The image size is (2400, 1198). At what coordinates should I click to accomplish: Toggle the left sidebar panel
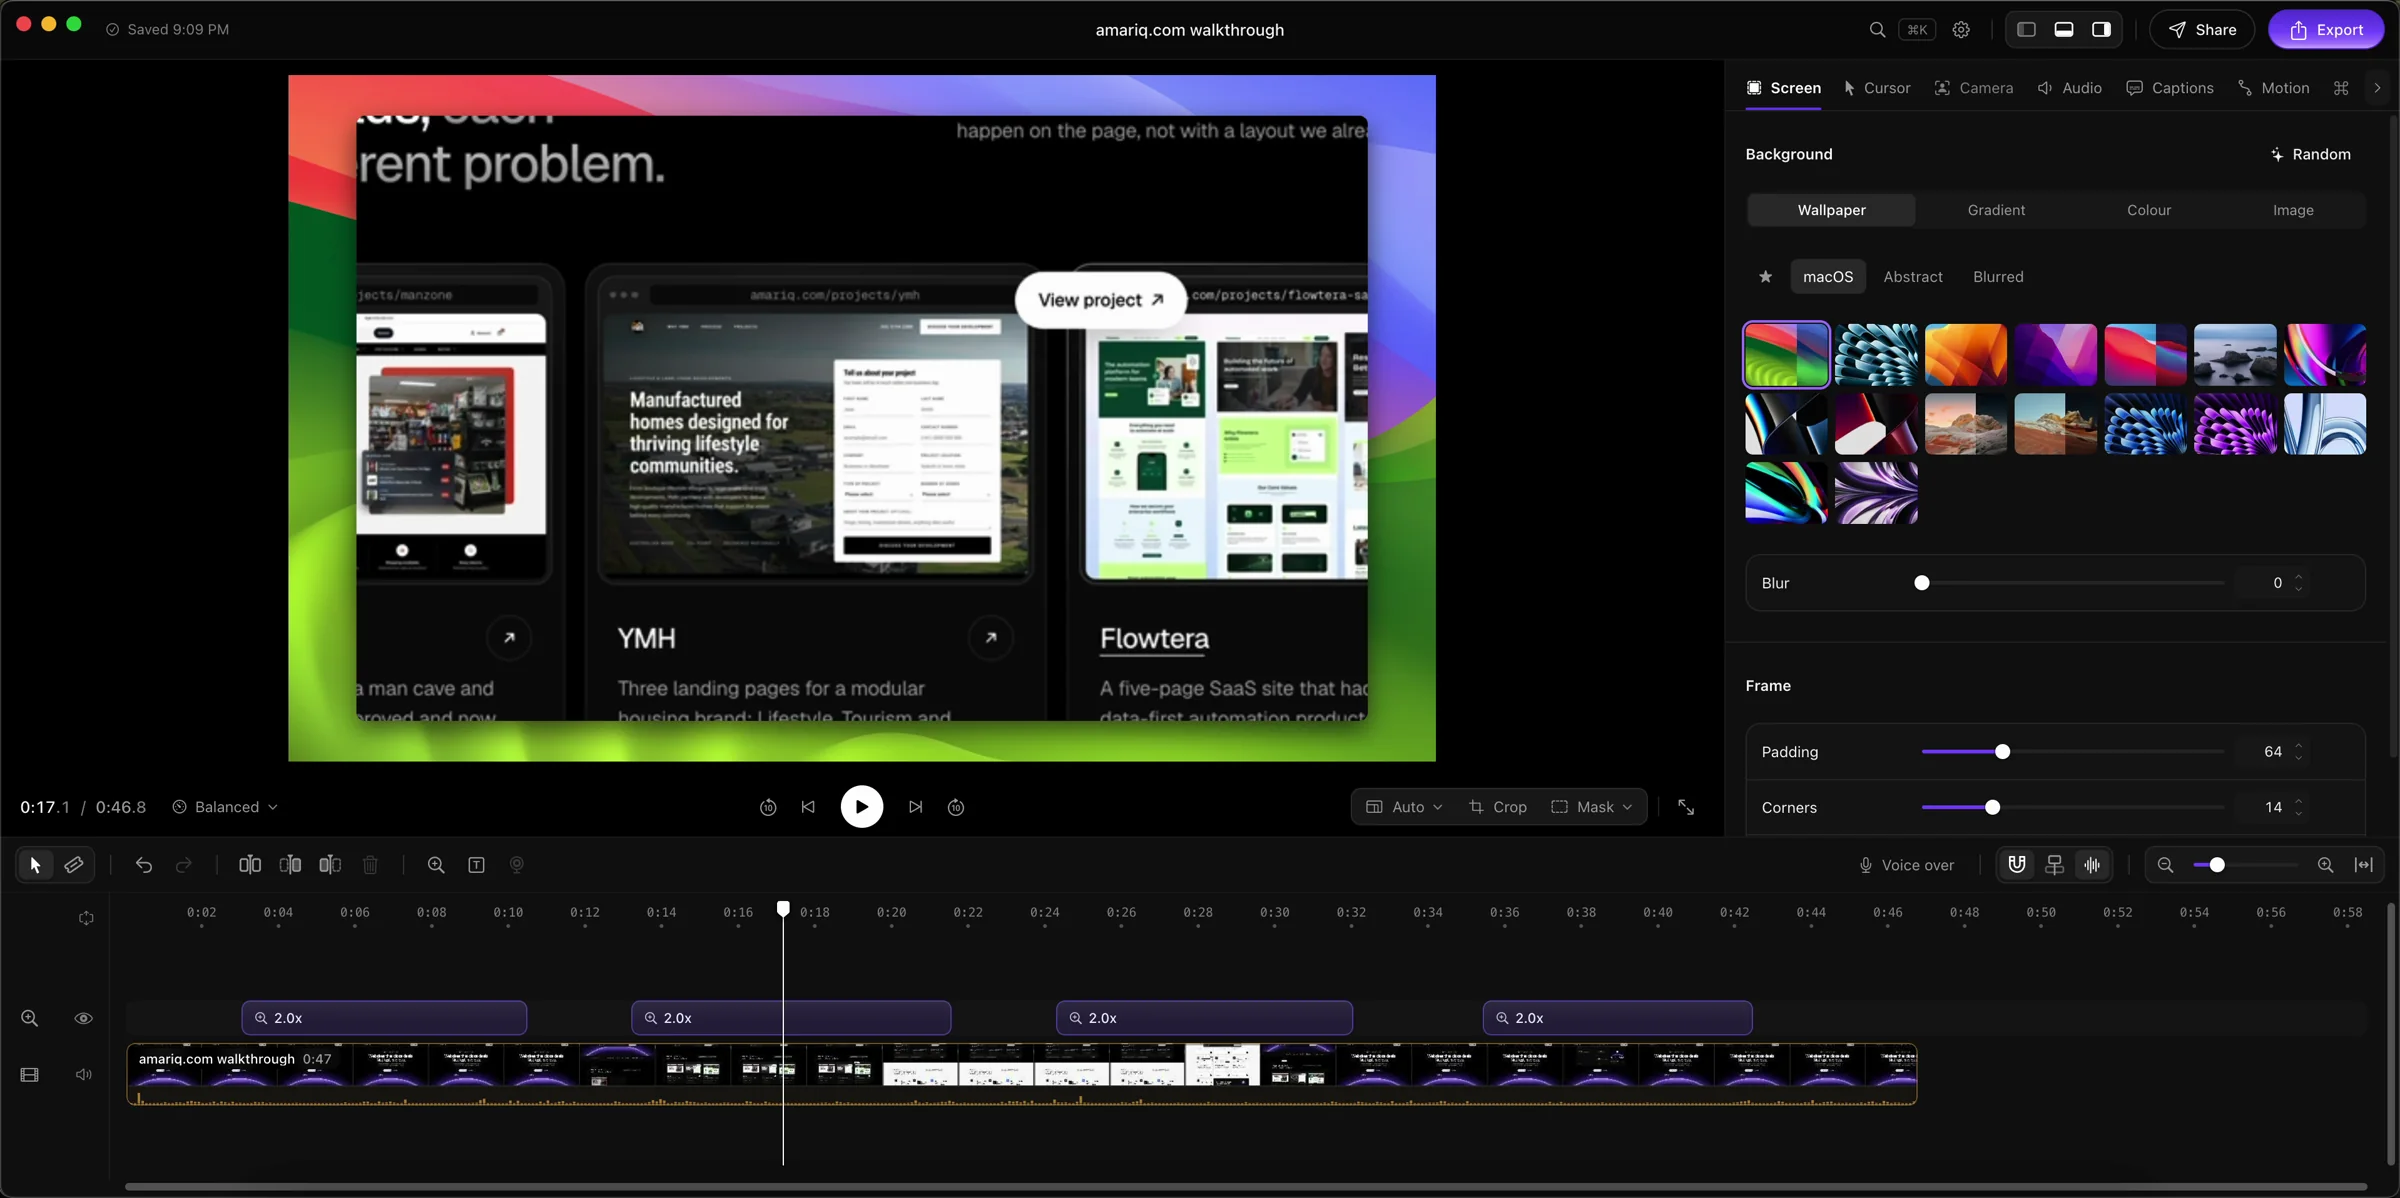point(2027,30)
